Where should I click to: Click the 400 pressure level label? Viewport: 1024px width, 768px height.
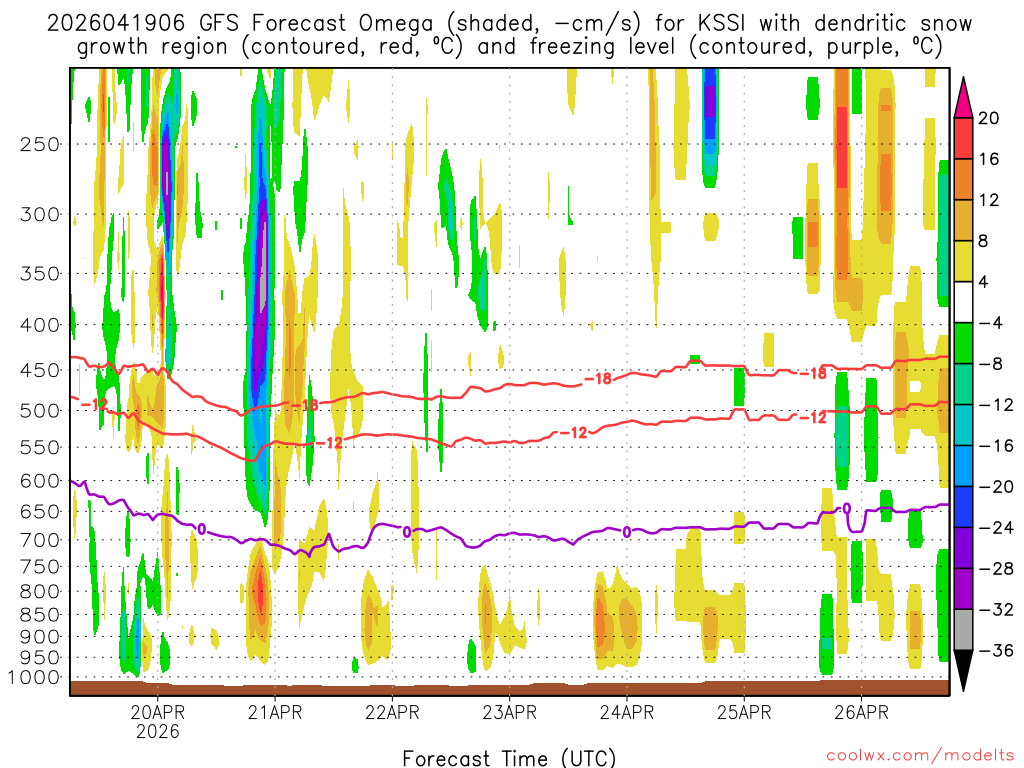[40, 325]
